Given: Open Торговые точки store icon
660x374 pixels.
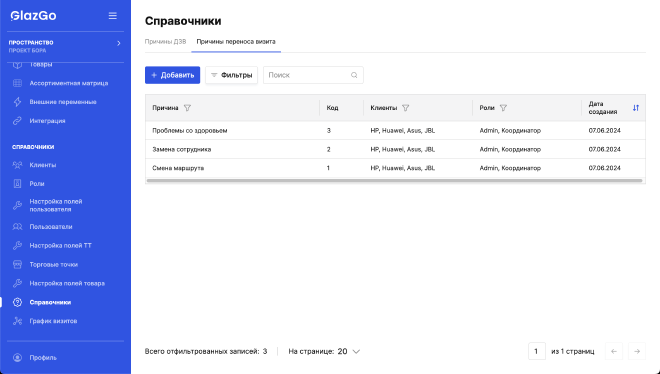Looking at the screenshot, I should [17, 264].
